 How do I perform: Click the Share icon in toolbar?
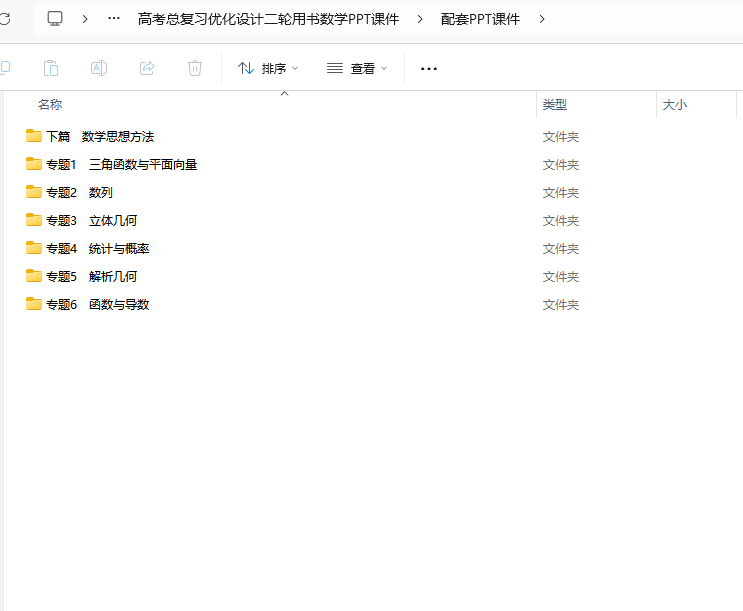(147, 68)
